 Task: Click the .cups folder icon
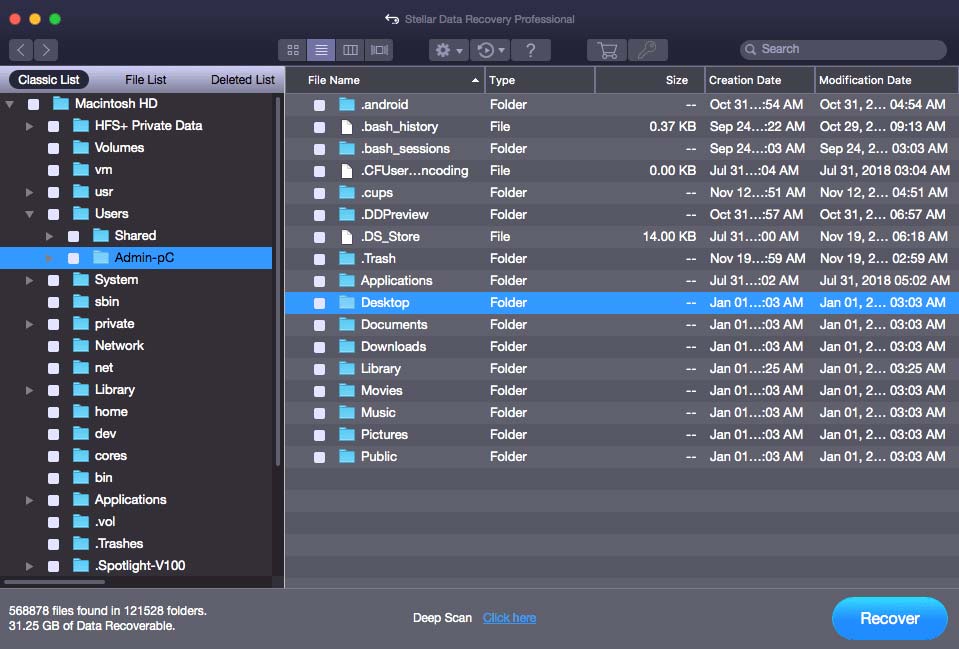point(347,193)
